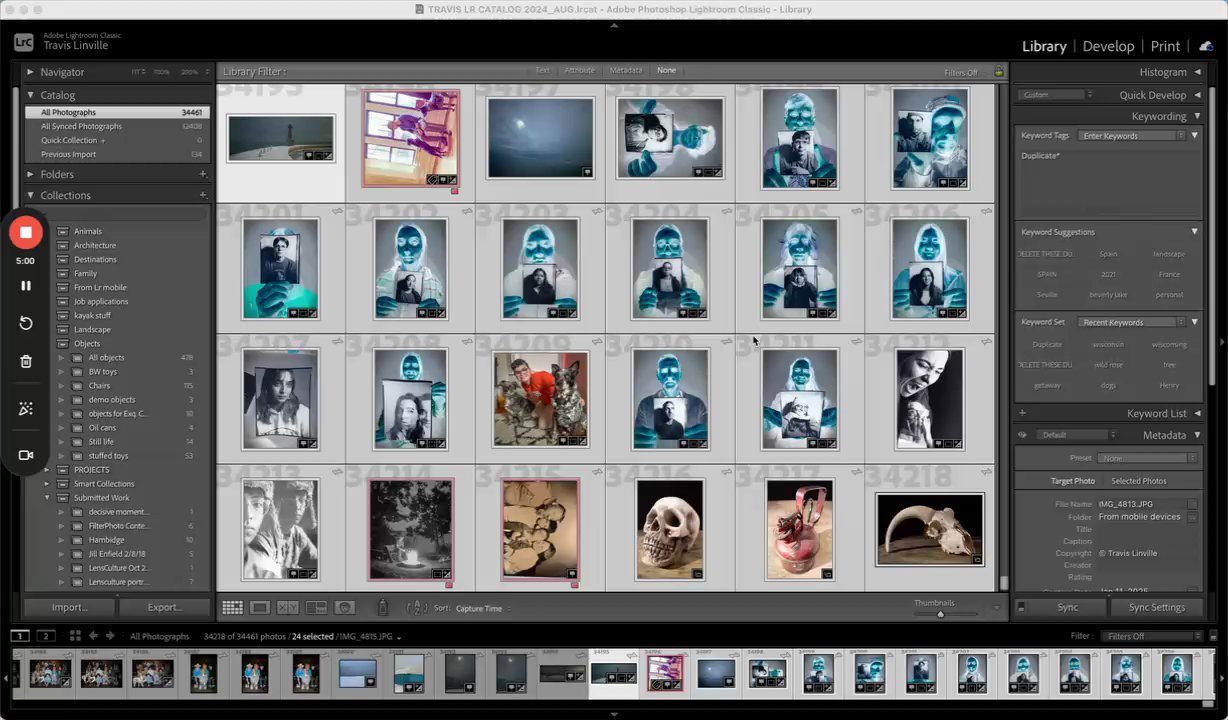Select the Chairs collection
1228x720 pixels.
[99, 385]
